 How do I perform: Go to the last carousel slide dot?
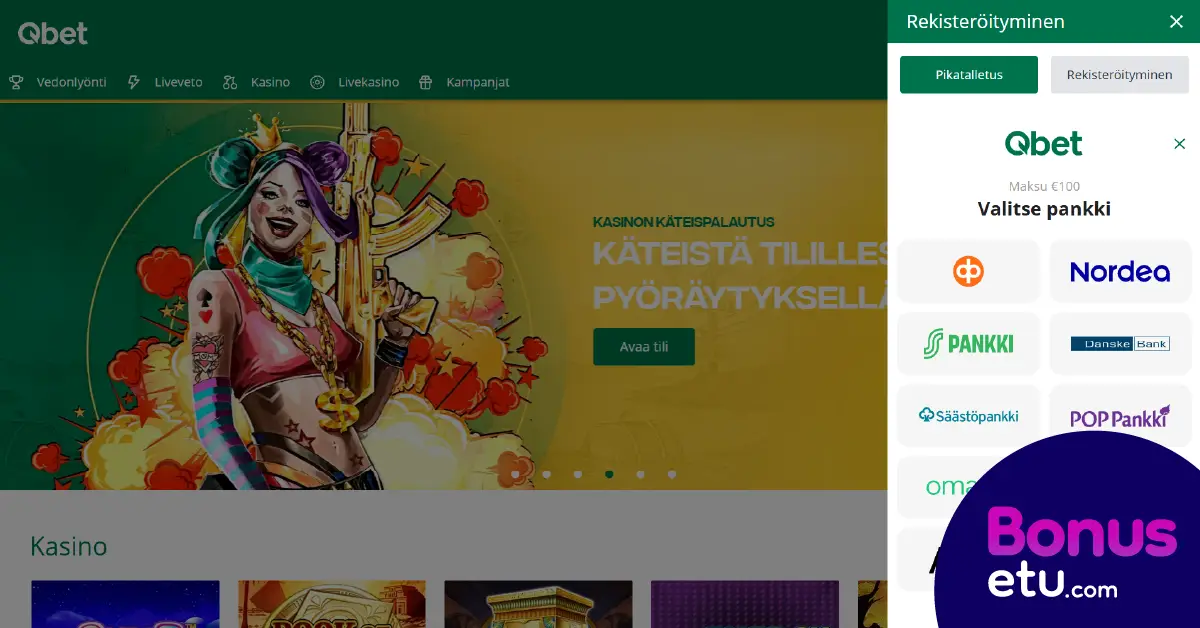click(672, 474)
